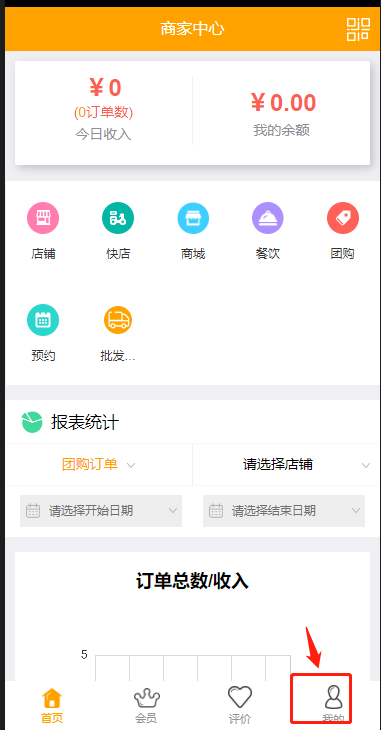Open the 商城 mall icon
381x730 pixels.
(193, 218)
